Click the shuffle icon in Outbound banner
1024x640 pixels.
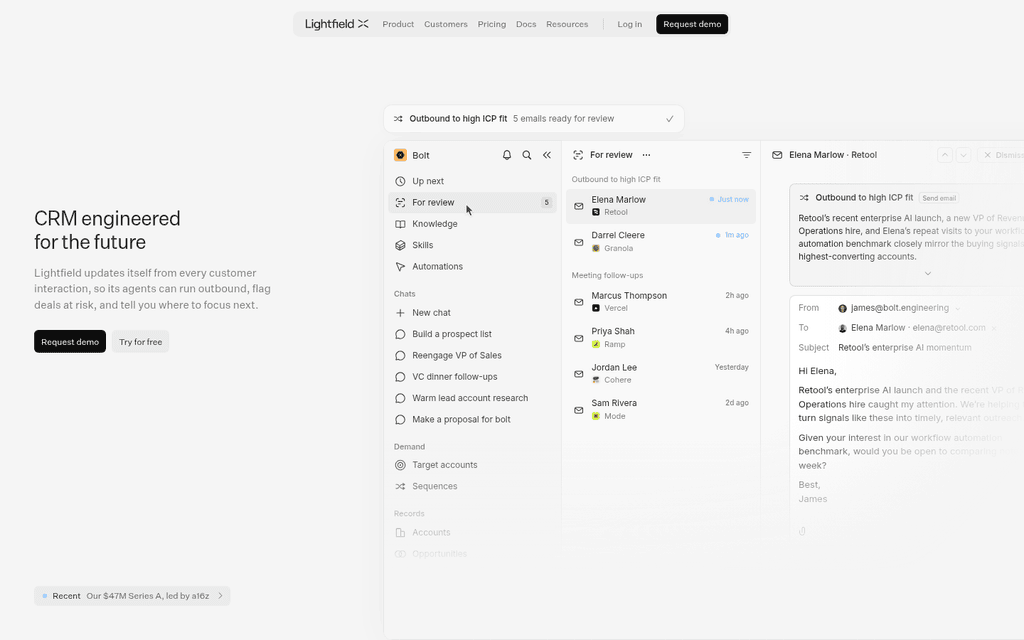coord(398,119)
